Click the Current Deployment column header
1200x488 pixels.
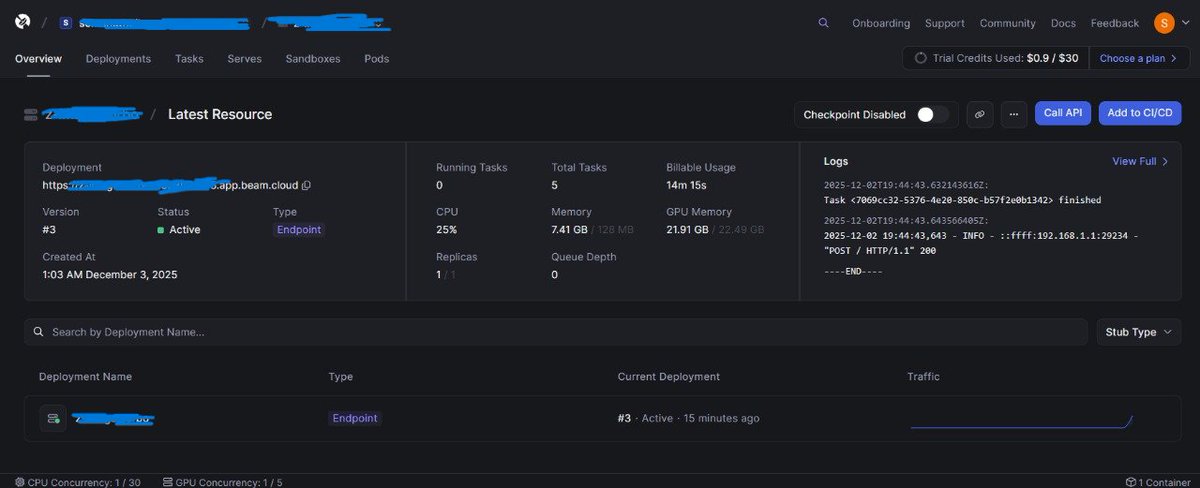click(x=669, y=377)
